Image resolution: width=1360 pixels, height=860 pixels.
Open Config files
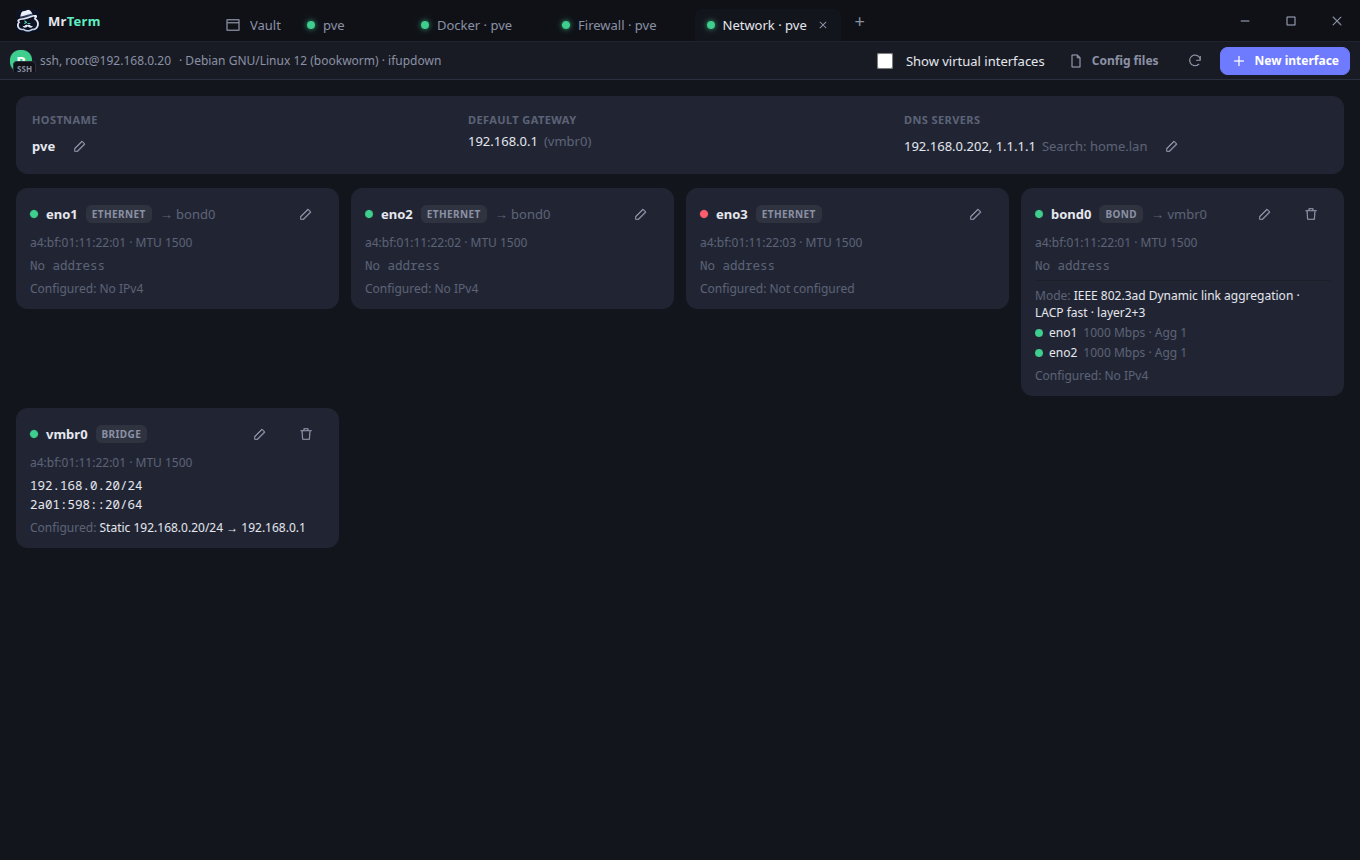1114,61
